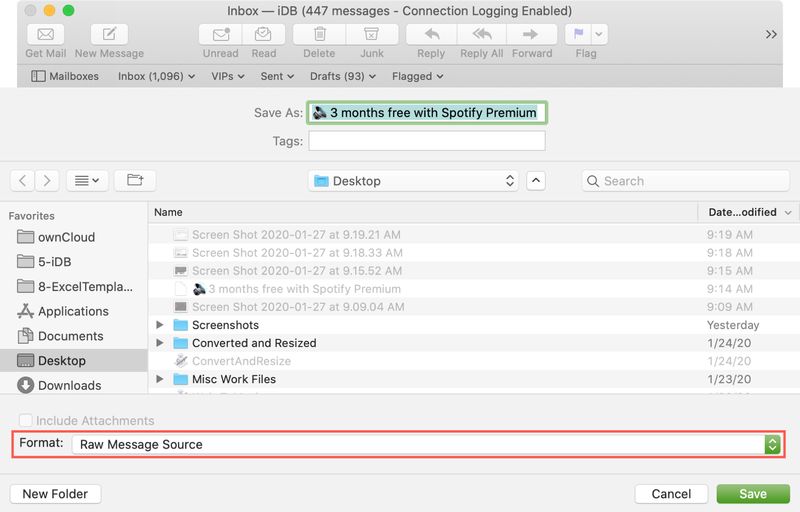
Task: Expand the Converted and Resized folder triangle
Action: pos(160,343)
